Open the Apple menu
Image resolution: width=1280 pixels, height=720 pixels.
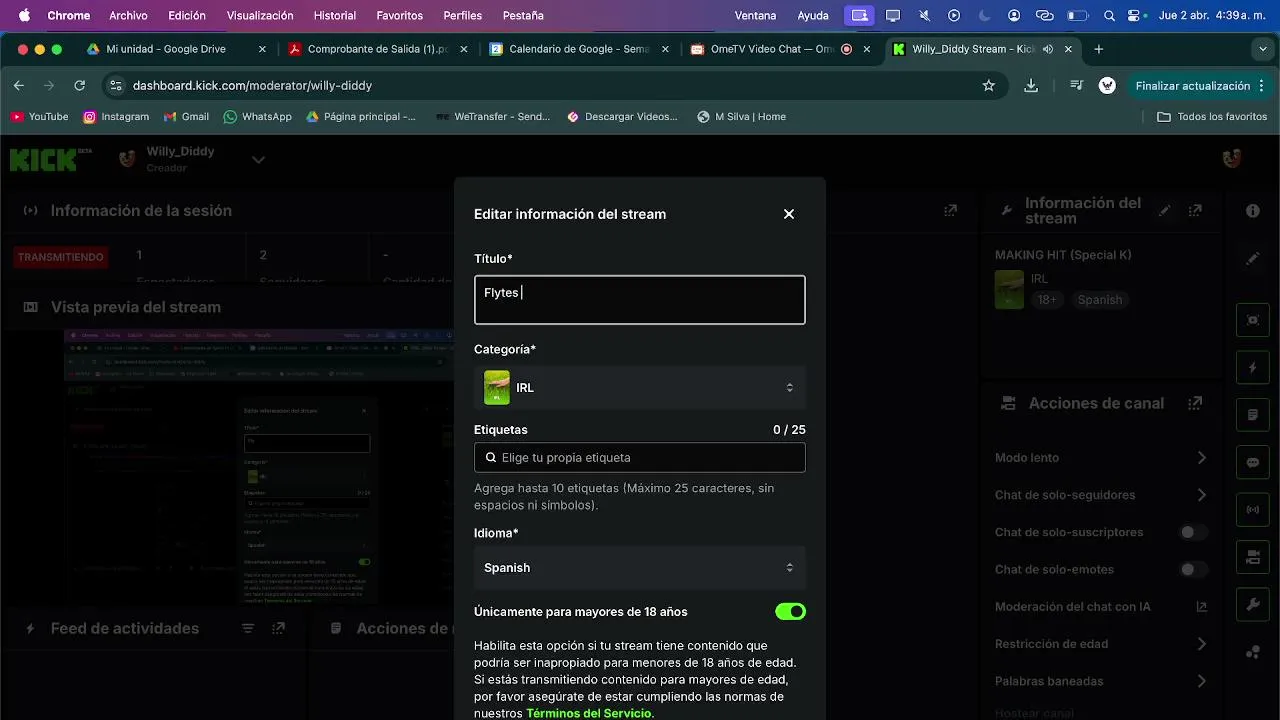point(24,16)
